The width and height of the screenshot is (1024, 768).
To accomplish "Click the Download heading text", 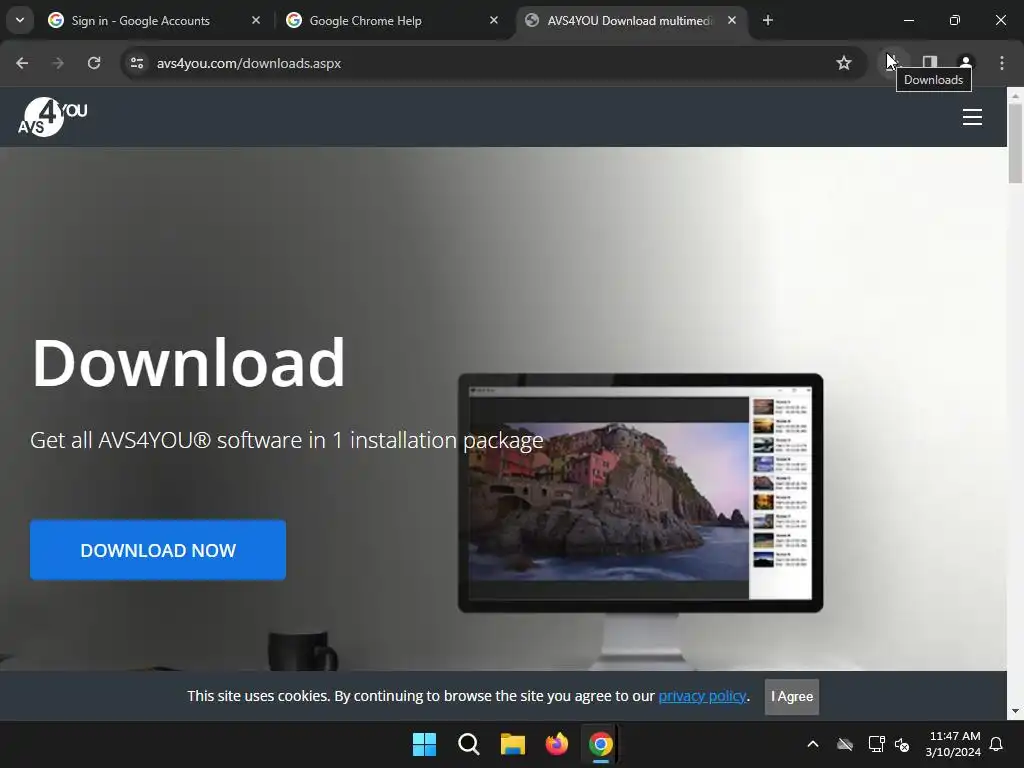I will pyautogui.click(x=189, y=362).
